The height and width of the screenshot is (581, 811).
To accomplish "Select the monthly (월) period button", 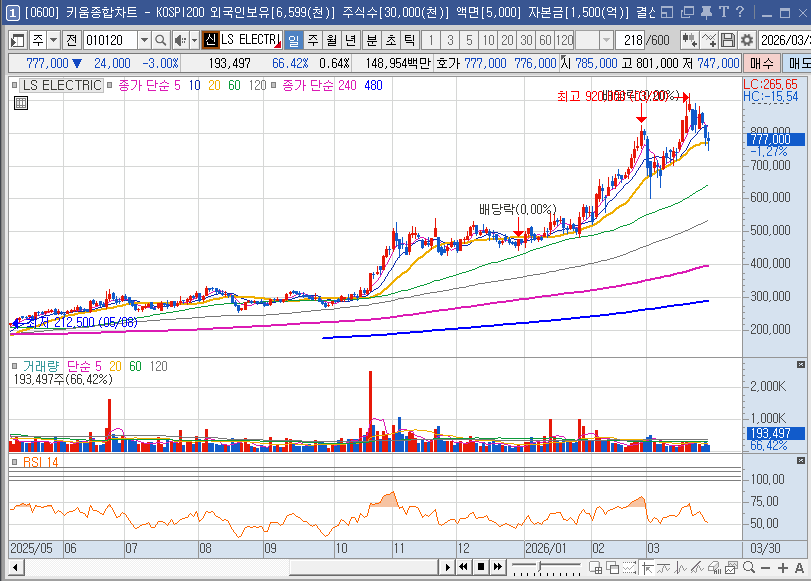I will [x=332, y=40].
